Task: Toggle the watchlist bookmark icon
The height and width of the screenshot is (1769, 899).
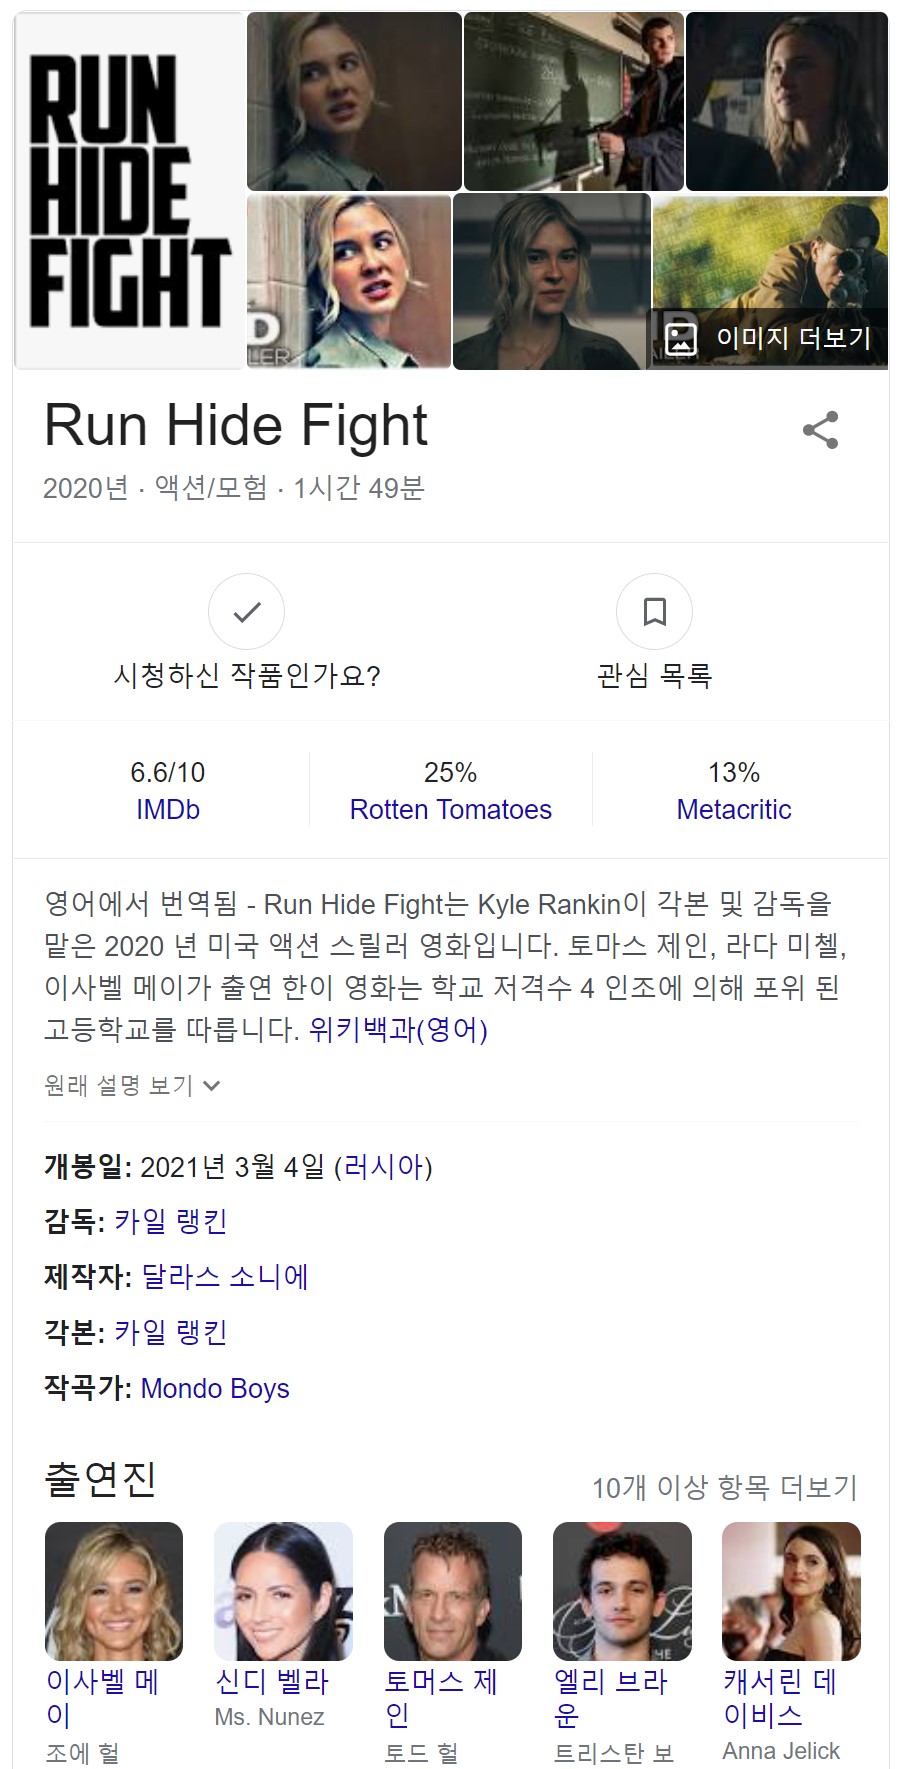Action: tap(654, 612)
